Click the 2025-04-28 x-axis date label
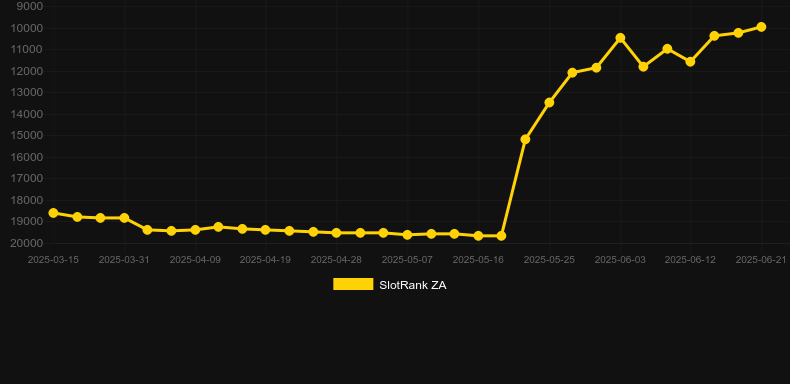 (337, 260)
